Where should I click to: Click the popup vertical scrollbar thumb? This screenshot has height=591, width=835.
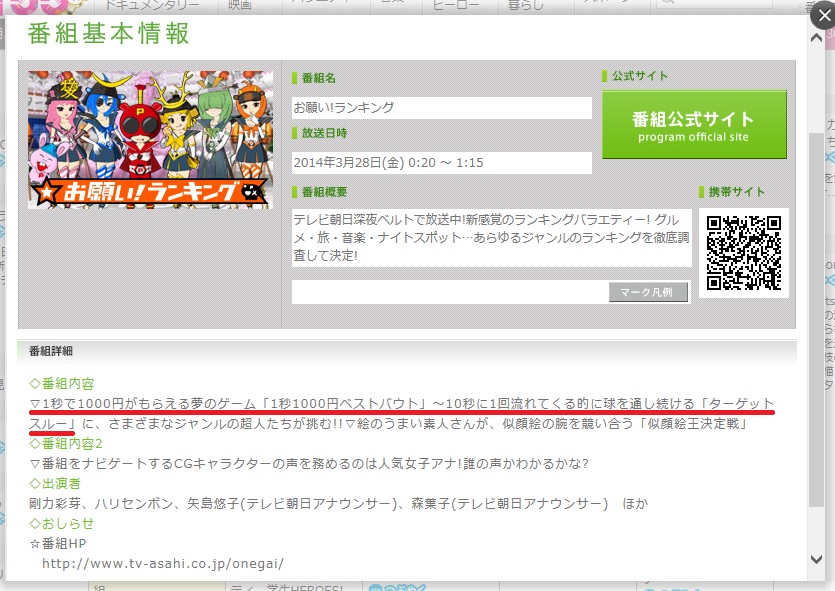pos(816,318)
